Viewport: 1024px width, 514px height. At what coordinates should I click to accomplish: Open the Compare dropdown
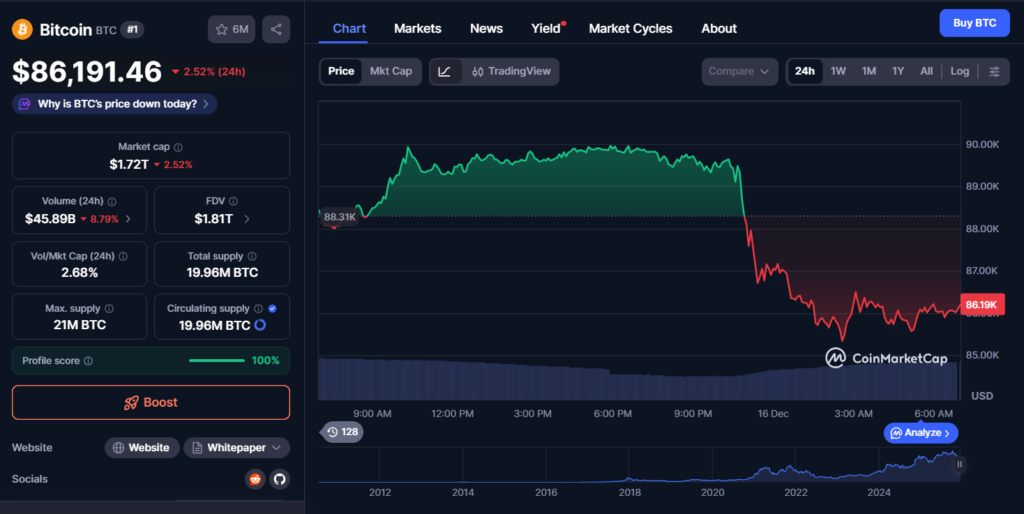(740, 71)
